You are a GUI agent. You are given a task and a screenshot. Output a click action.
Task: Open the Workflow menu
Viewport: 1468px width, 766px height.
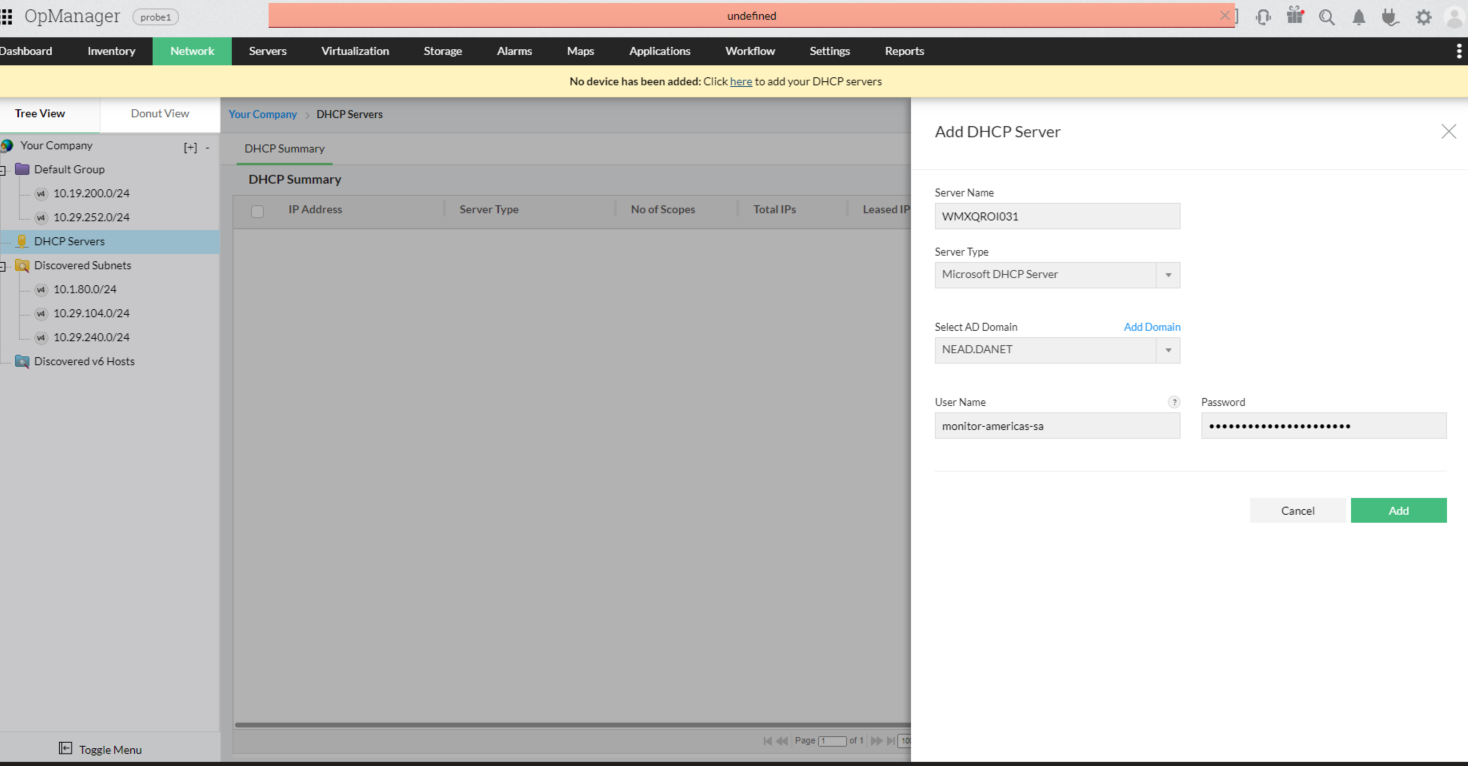point(750,51)
